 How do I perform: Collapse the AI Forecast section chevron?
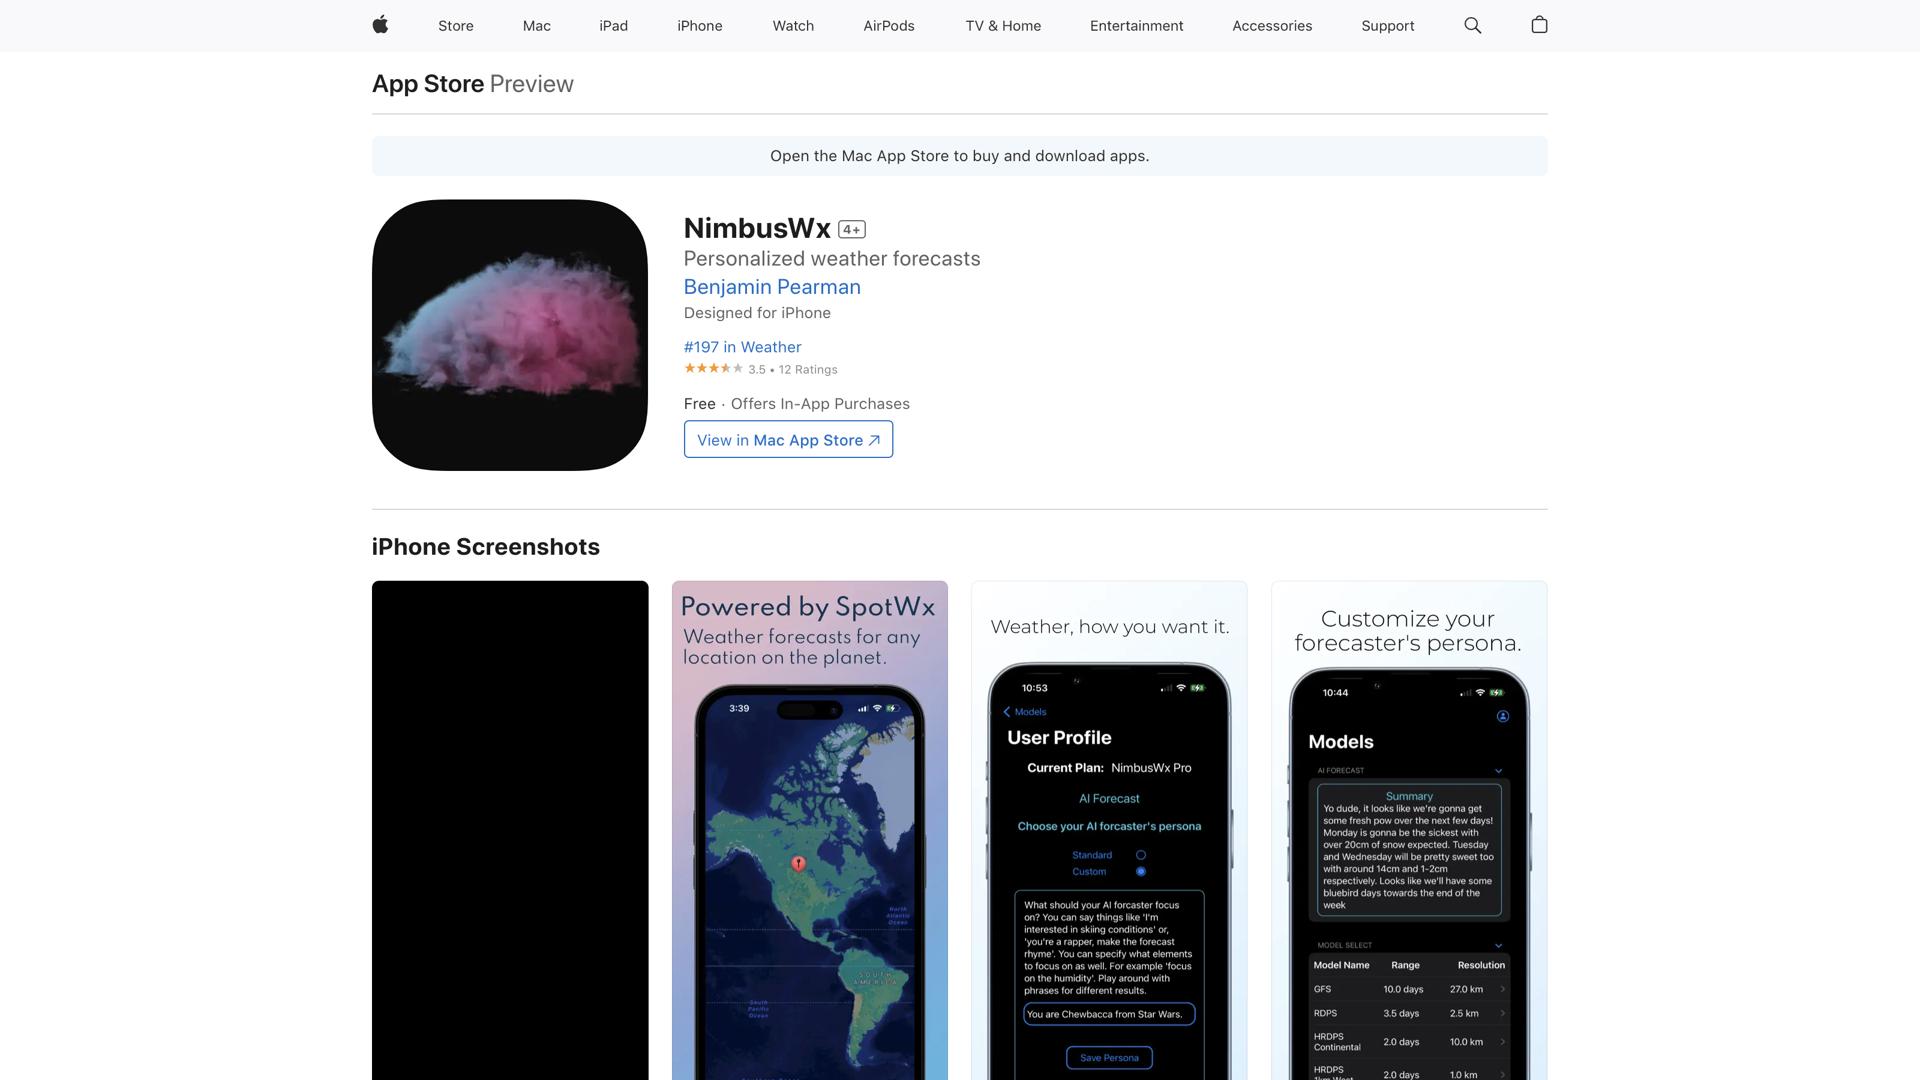[x=1498, y=771]
